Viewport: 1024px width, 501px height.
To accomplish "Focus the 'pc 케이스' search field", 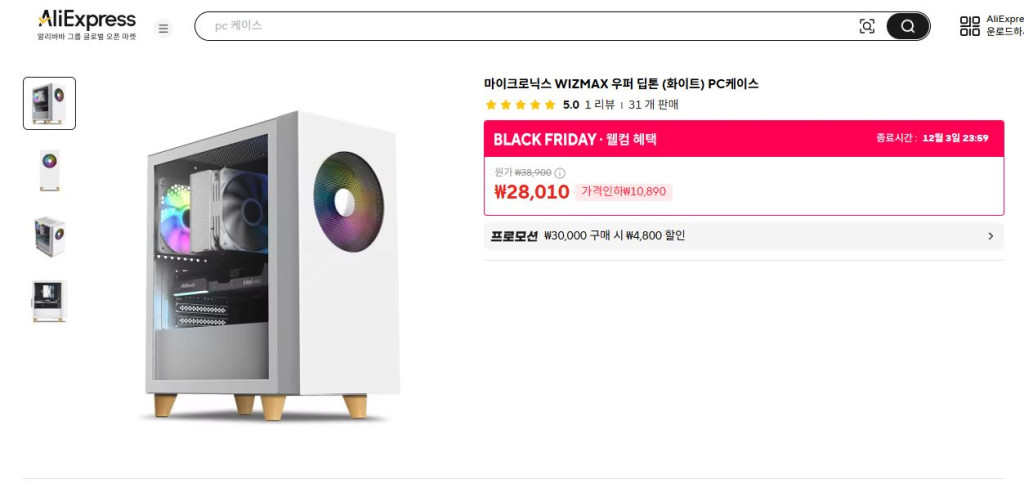I will point(520,26).
